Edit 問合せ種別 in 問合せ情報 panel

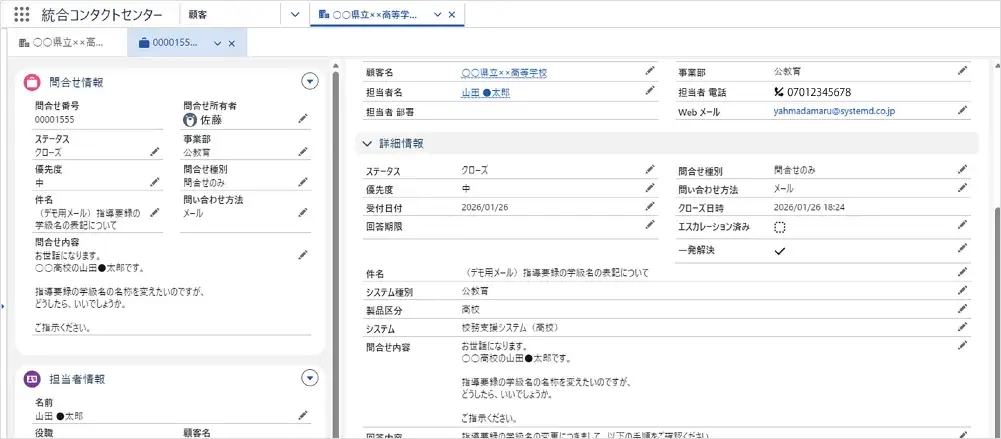[x=303, y=182]
